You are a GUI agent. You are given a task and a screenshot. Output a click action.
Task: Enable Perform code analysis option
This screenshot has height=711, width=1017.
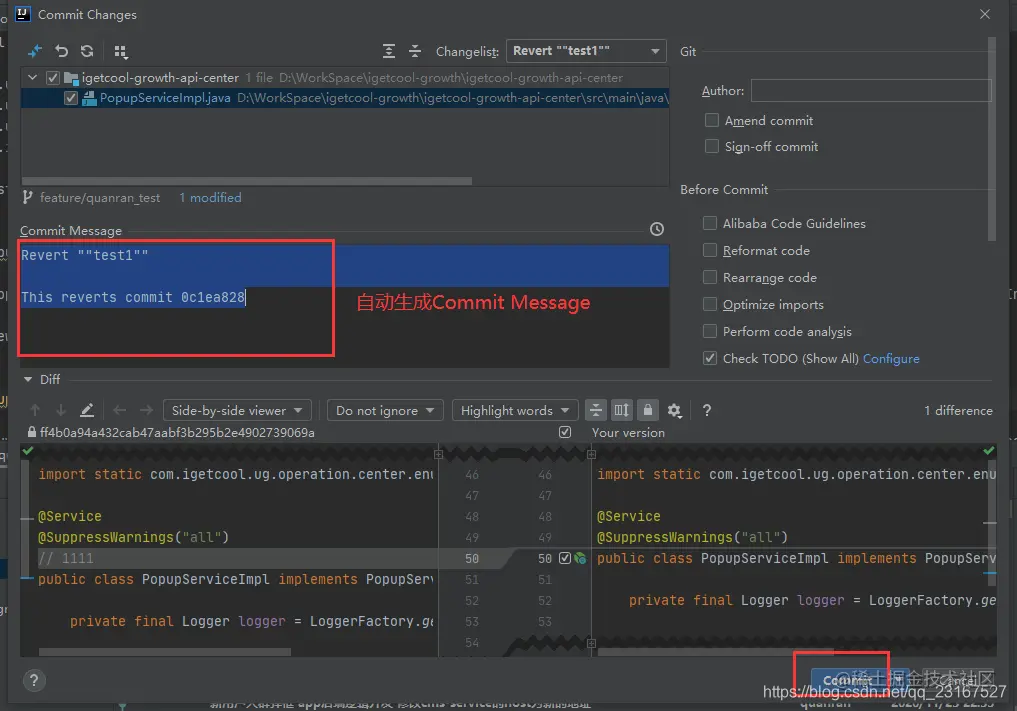[x=710, y=331]
